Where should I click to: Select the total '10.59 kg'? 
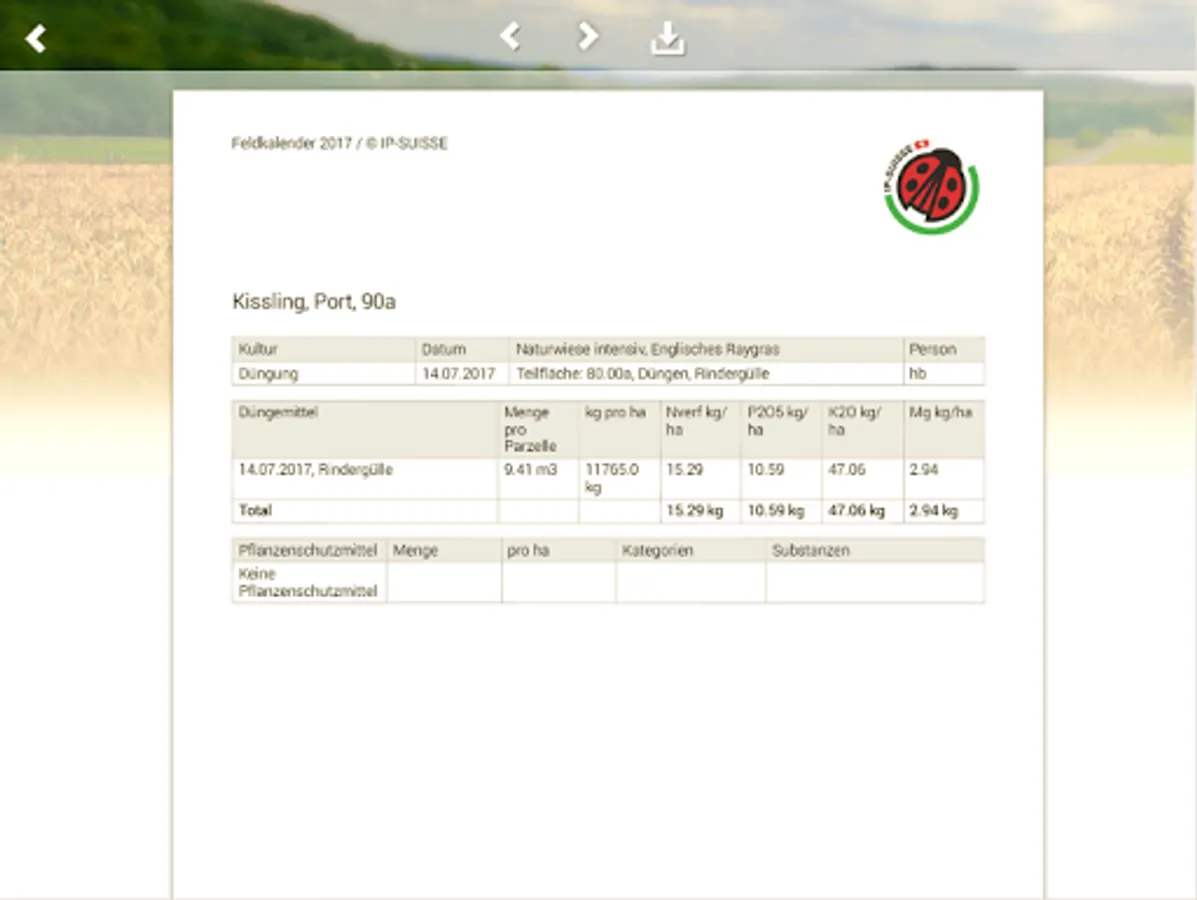775,511
